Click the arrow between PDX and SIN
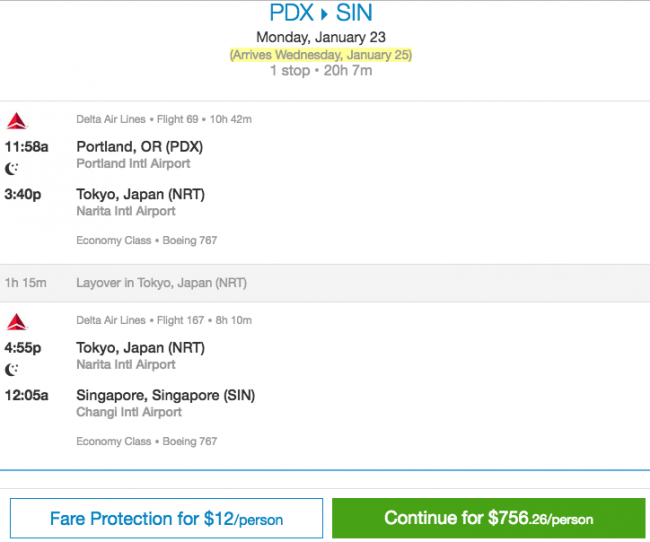 click(x=324, y=14)
